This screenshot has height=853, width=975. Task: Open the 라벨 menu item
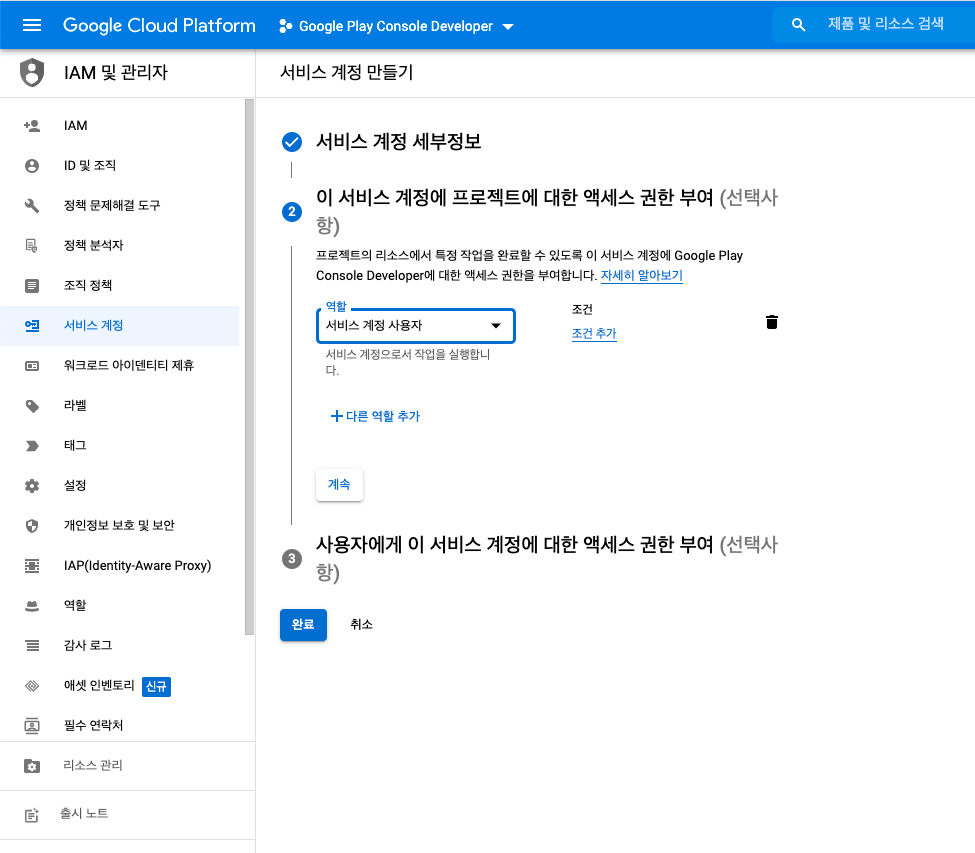[119, 405]
